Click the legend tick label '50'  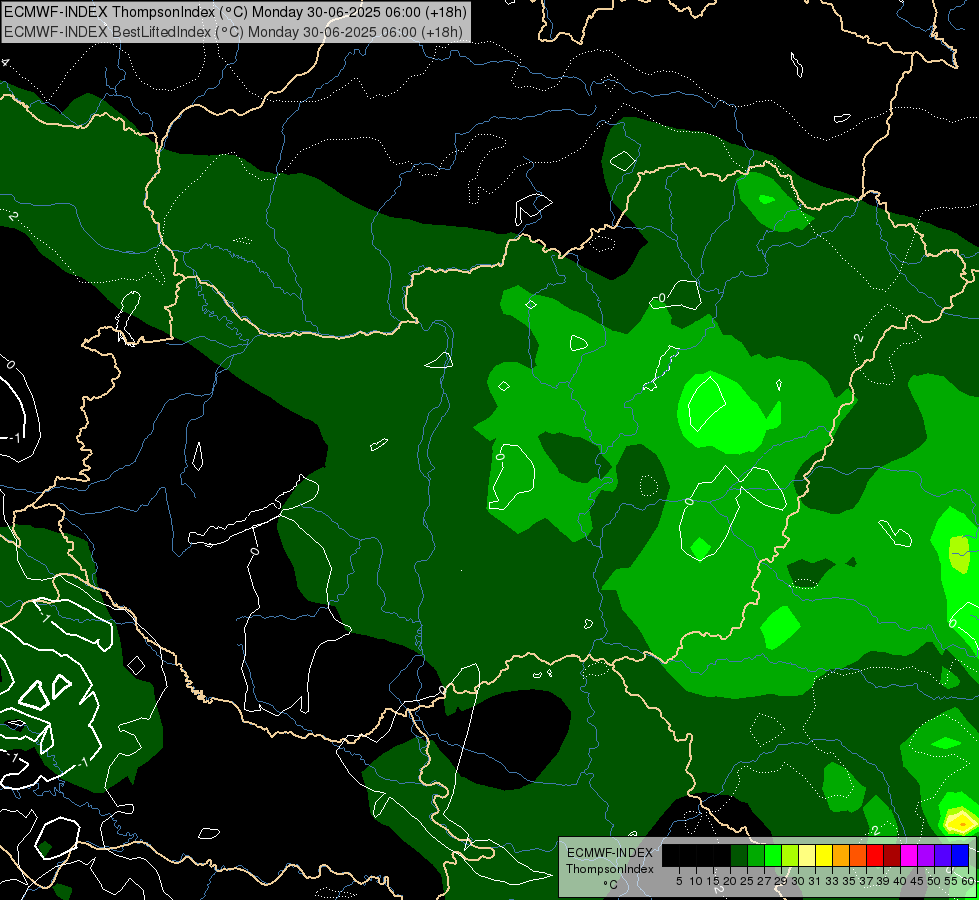(x=934, y=881)
